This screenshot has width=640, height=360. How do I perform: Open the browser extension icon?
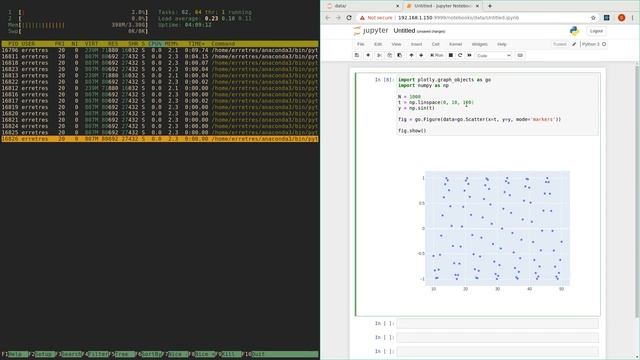point(607,18)
